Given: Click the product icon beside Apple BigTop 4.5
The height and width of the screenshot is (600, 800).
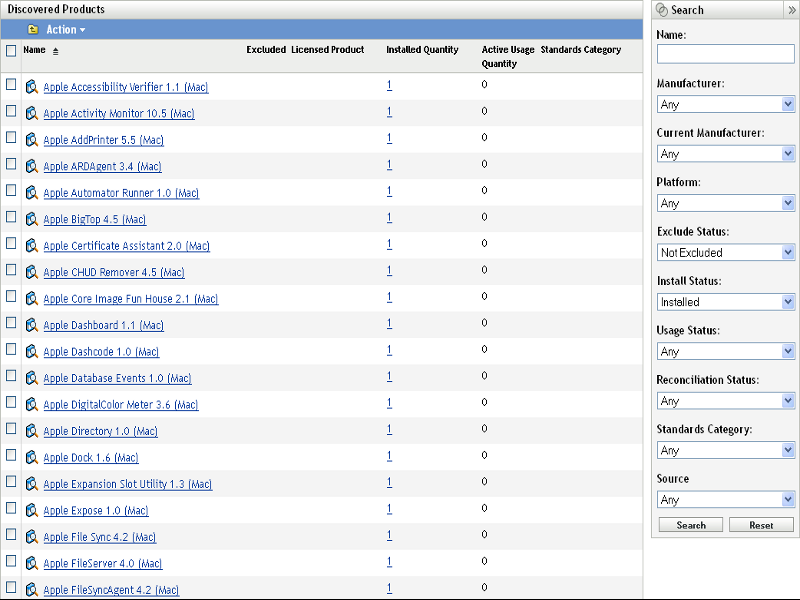Looking at the screenshot, I should [32, 219].
